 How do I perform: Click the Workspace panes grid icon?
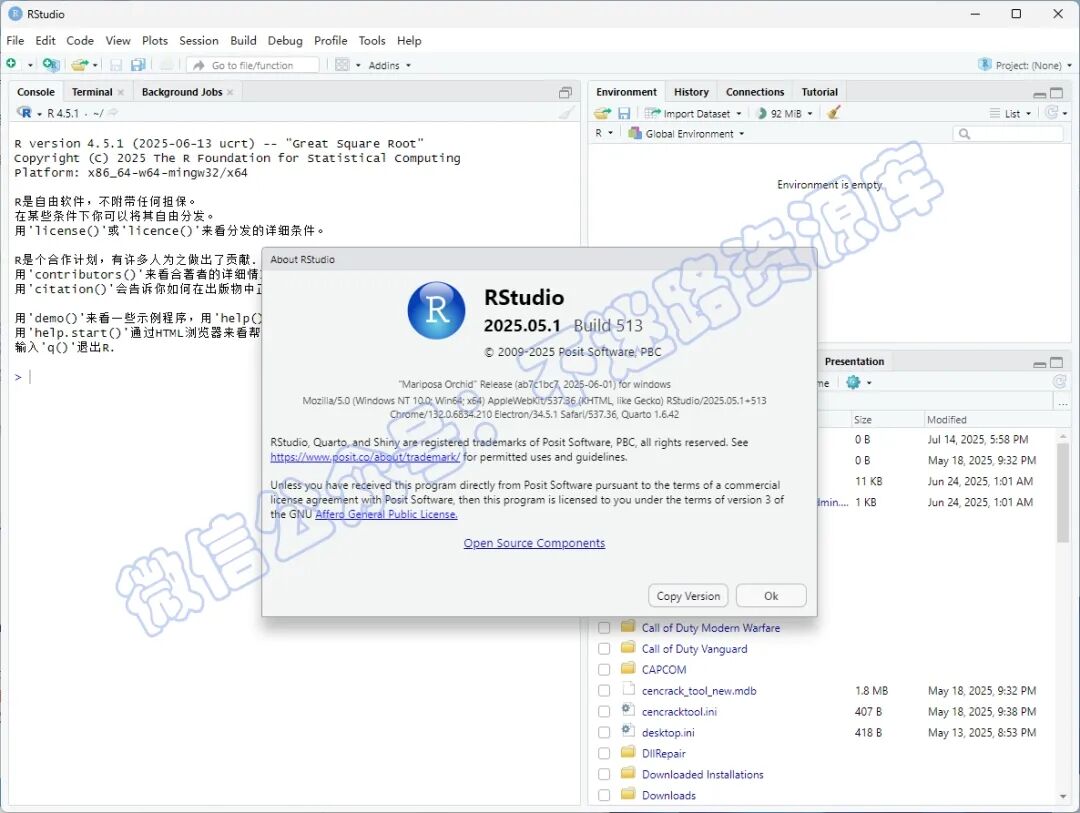(342, 65)
